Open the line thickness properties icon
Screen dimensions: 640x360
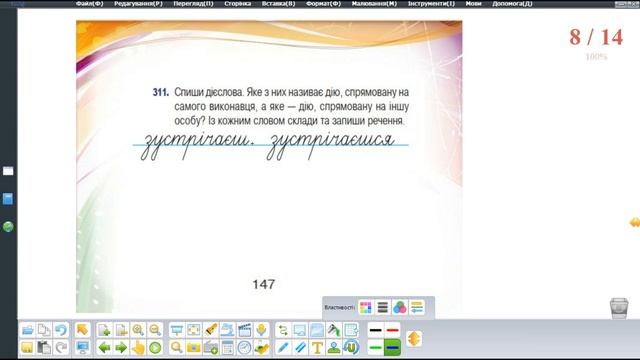tap(383, 307)
